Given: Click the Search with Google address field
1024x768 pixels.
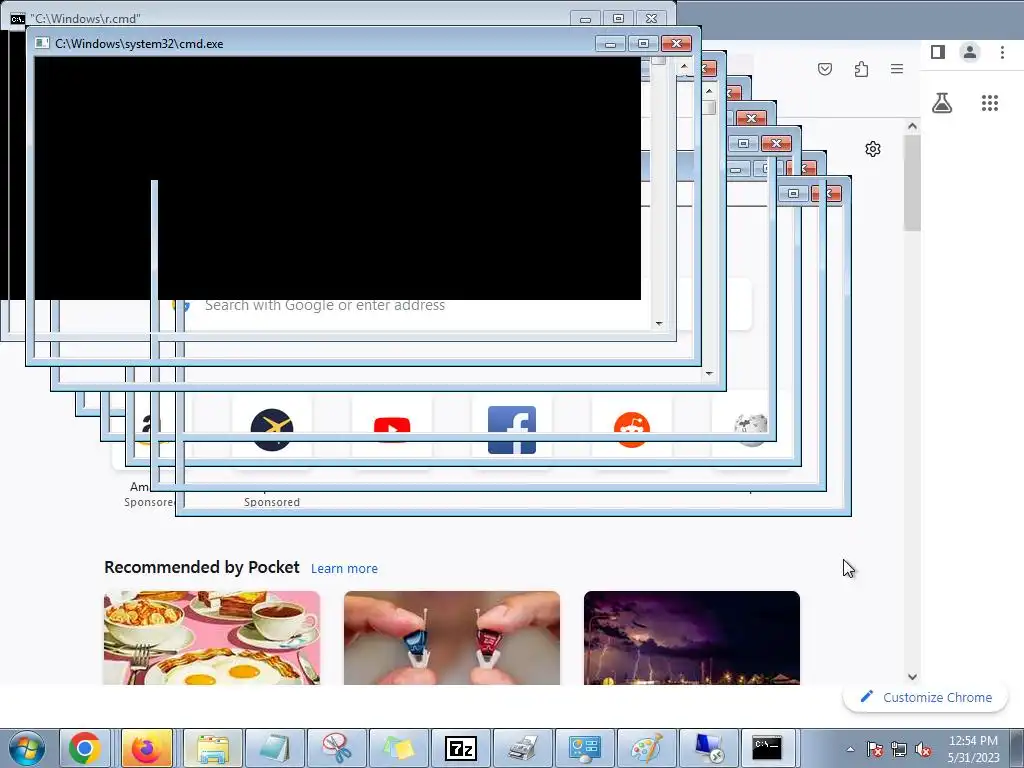Looking at the screenshot, I should point(457,305).
